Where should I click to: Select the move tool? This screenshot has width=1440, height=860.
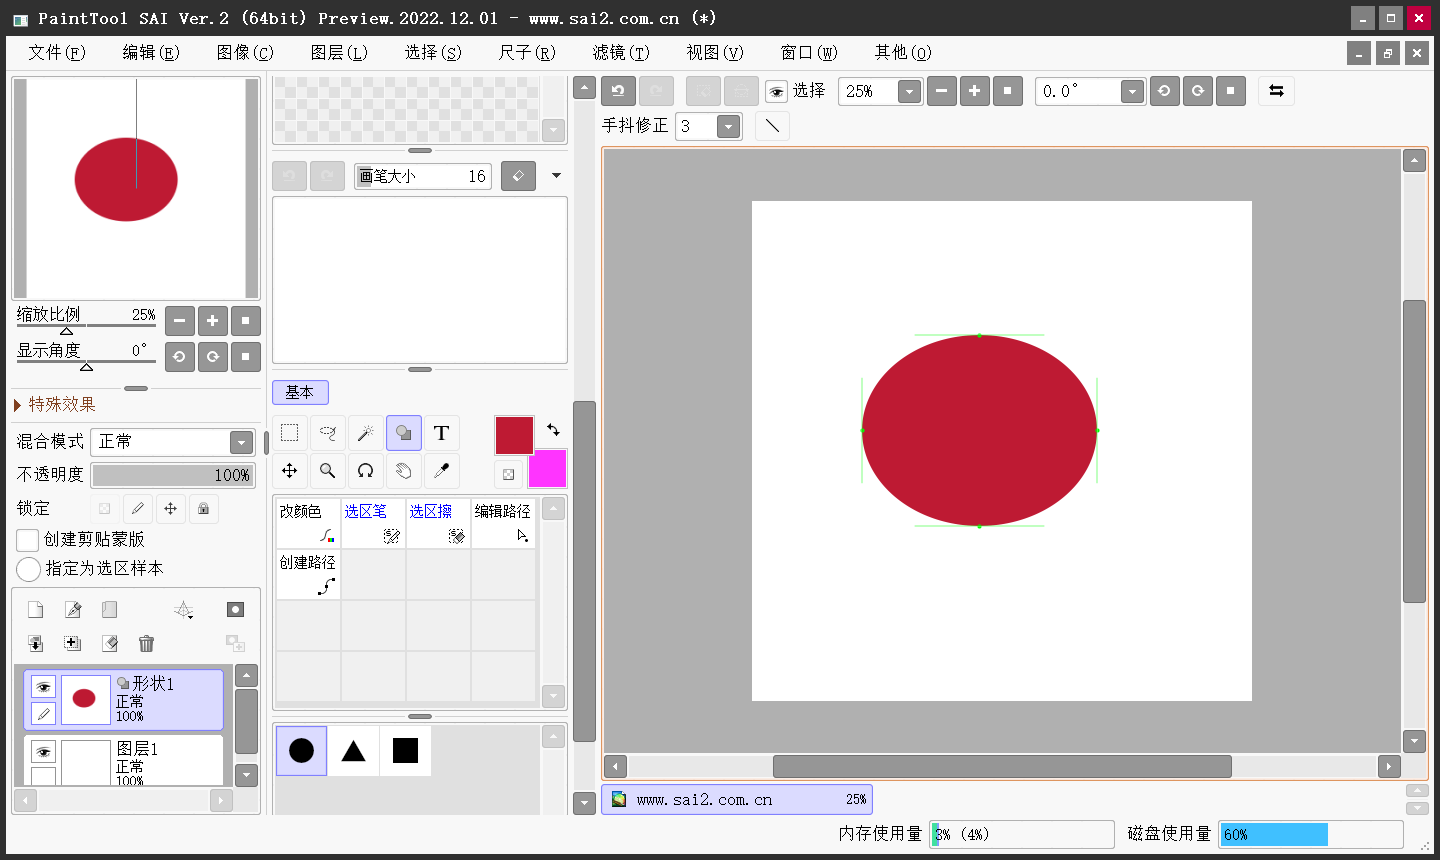coord(290,470)
